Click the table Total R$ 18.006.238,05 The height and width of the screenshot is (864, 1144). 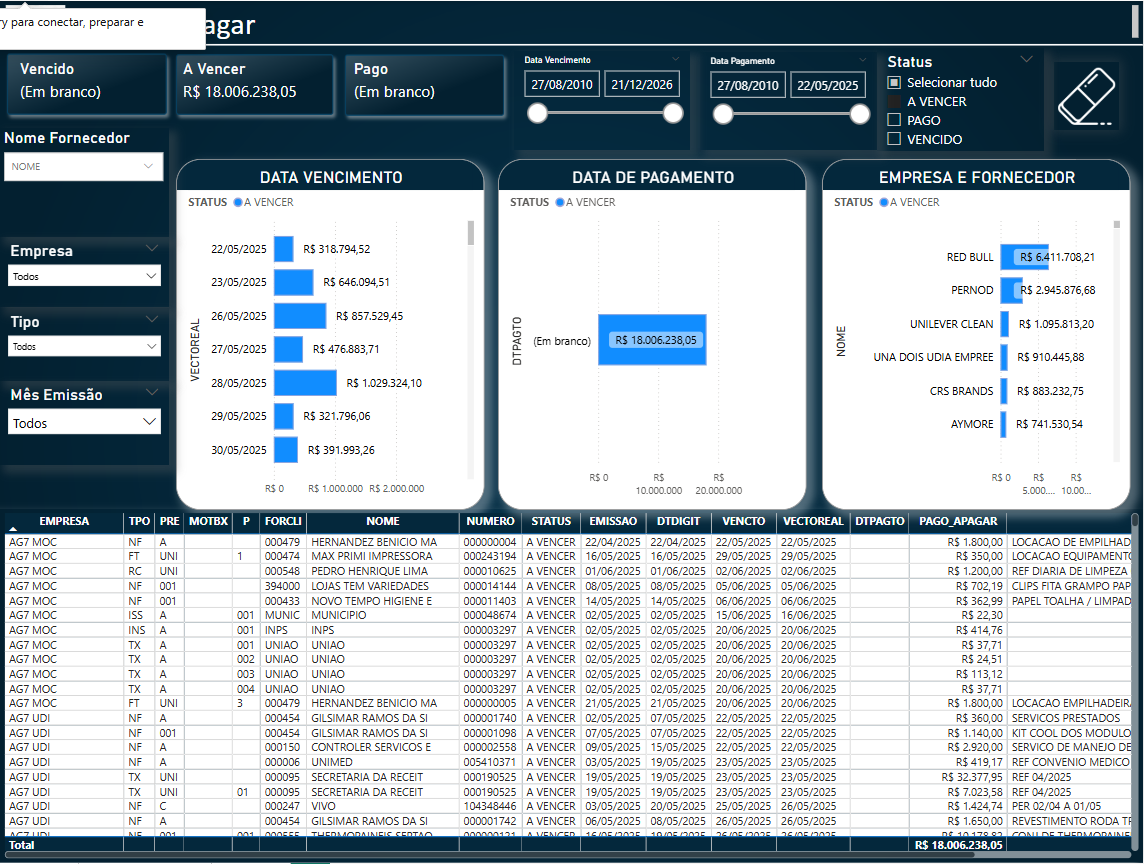[959, 845]
